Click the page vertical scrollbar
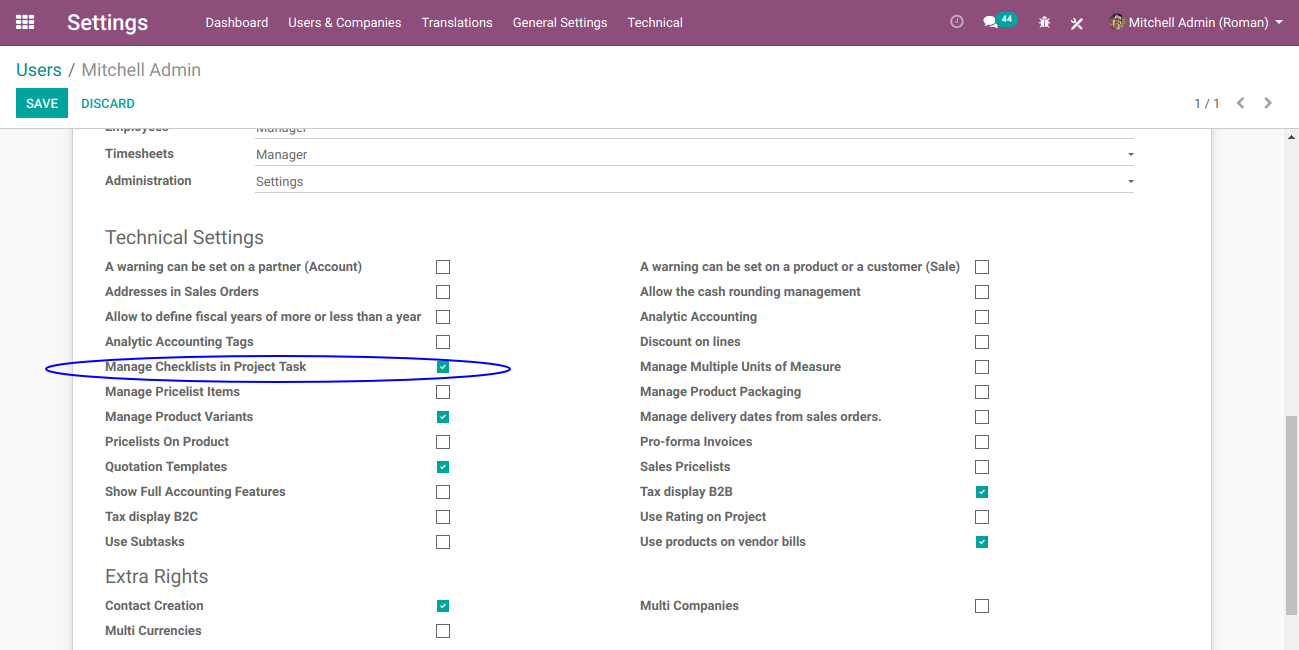Viewport: 1299px width, 650px height. pos(1291,515)
